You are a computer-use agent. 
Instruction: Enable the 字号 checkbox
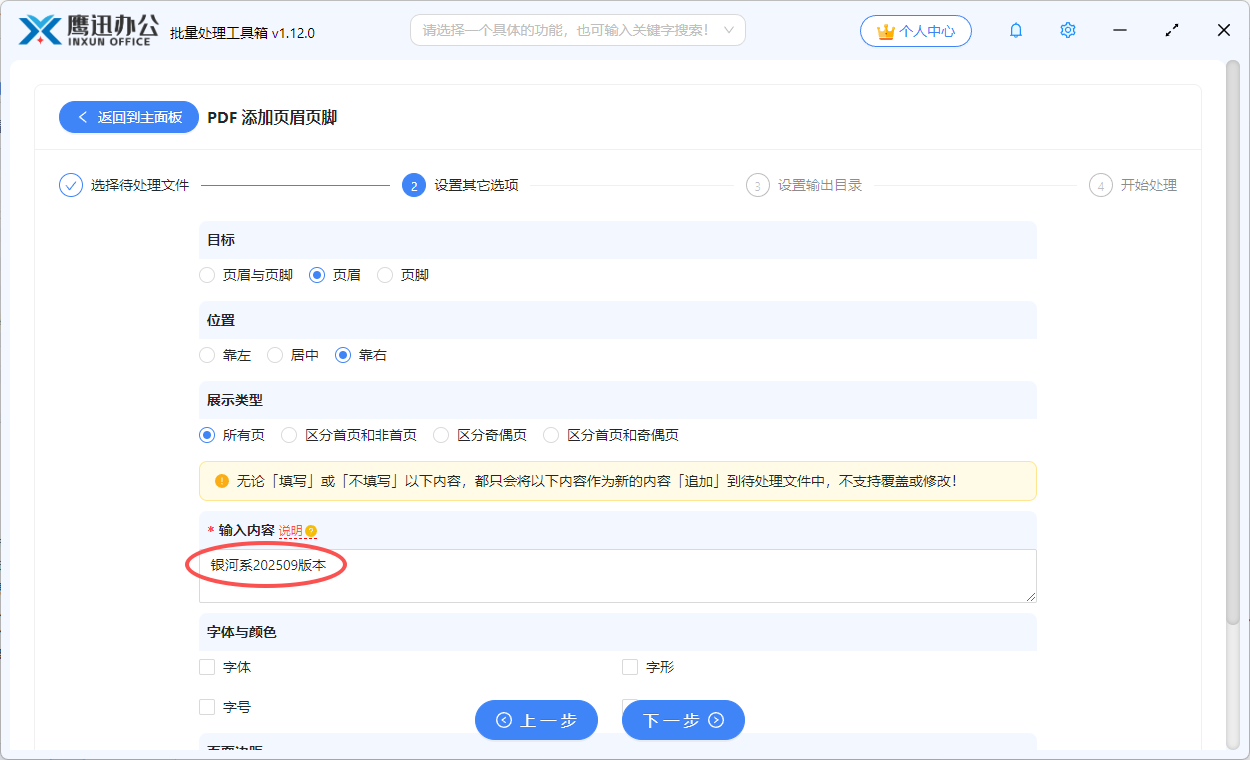click(207, 706)
